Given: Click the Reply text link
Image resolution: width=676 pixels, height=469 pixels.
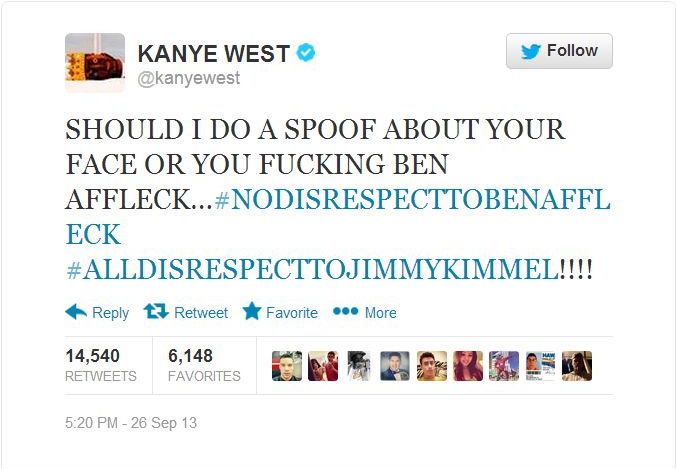Looking at the screenshot, I should (x=110, y=313).
